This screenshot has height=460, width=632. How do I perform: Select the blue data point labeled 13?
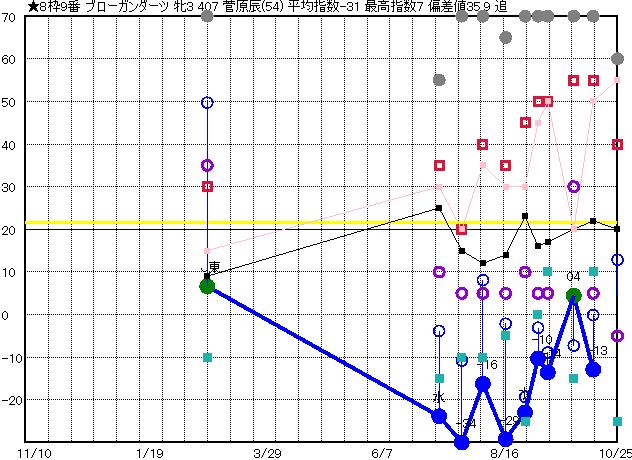(593, 369)
